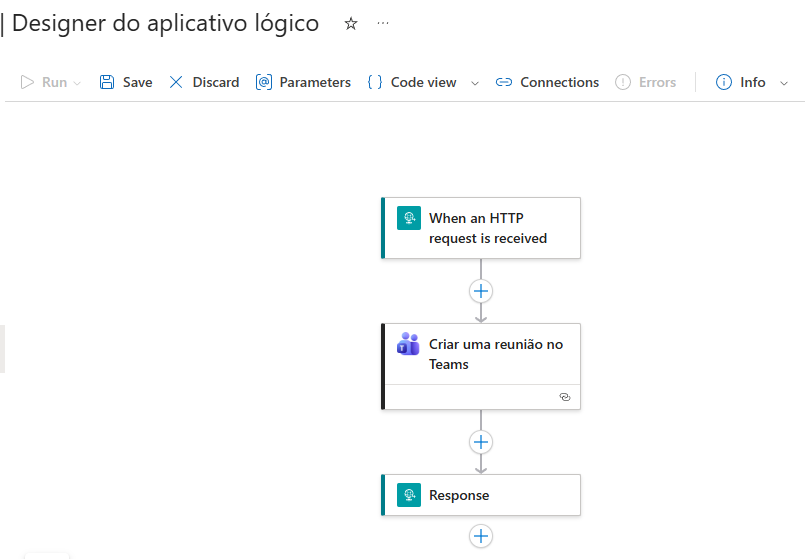Select the 'Criar uma reunião no Teams' card
The image size is (805, 559).
pyautogui.click(x=496, y=354)
